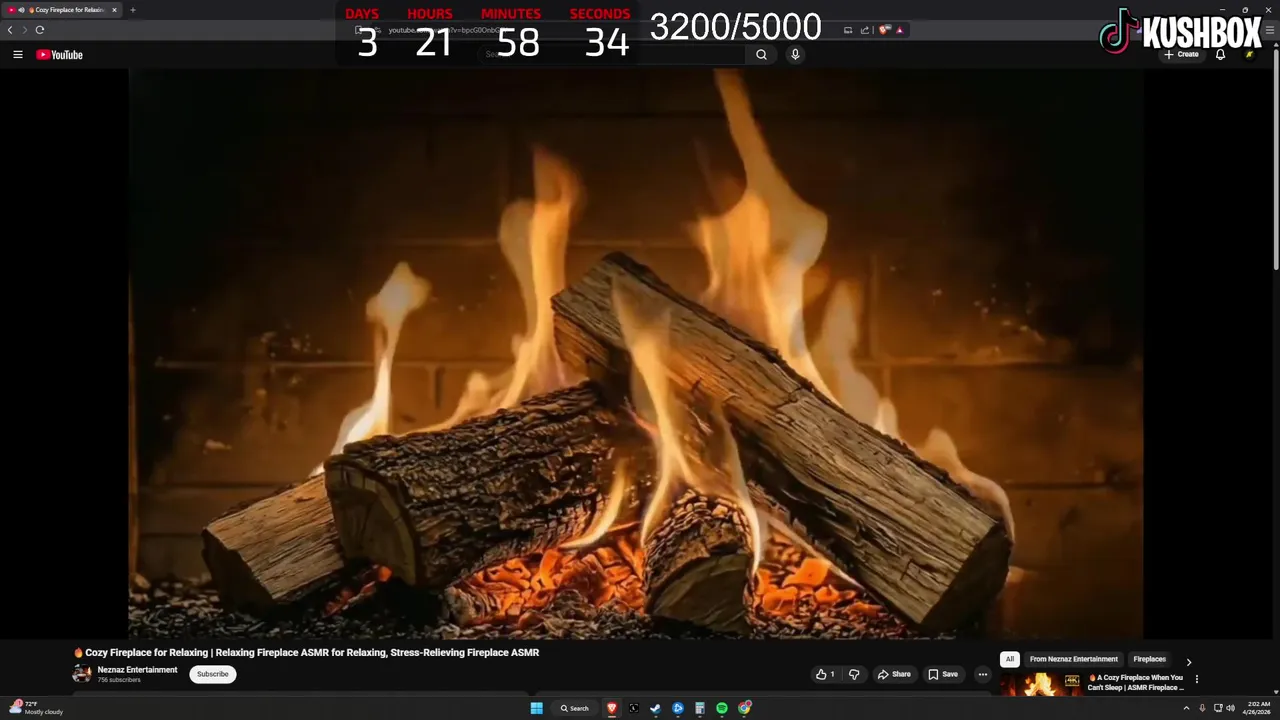Open 'A Cozy Fireplace When You Can't Sleep' title
This screenshot has height=720, width=1280.
[x=1136, y=683]
